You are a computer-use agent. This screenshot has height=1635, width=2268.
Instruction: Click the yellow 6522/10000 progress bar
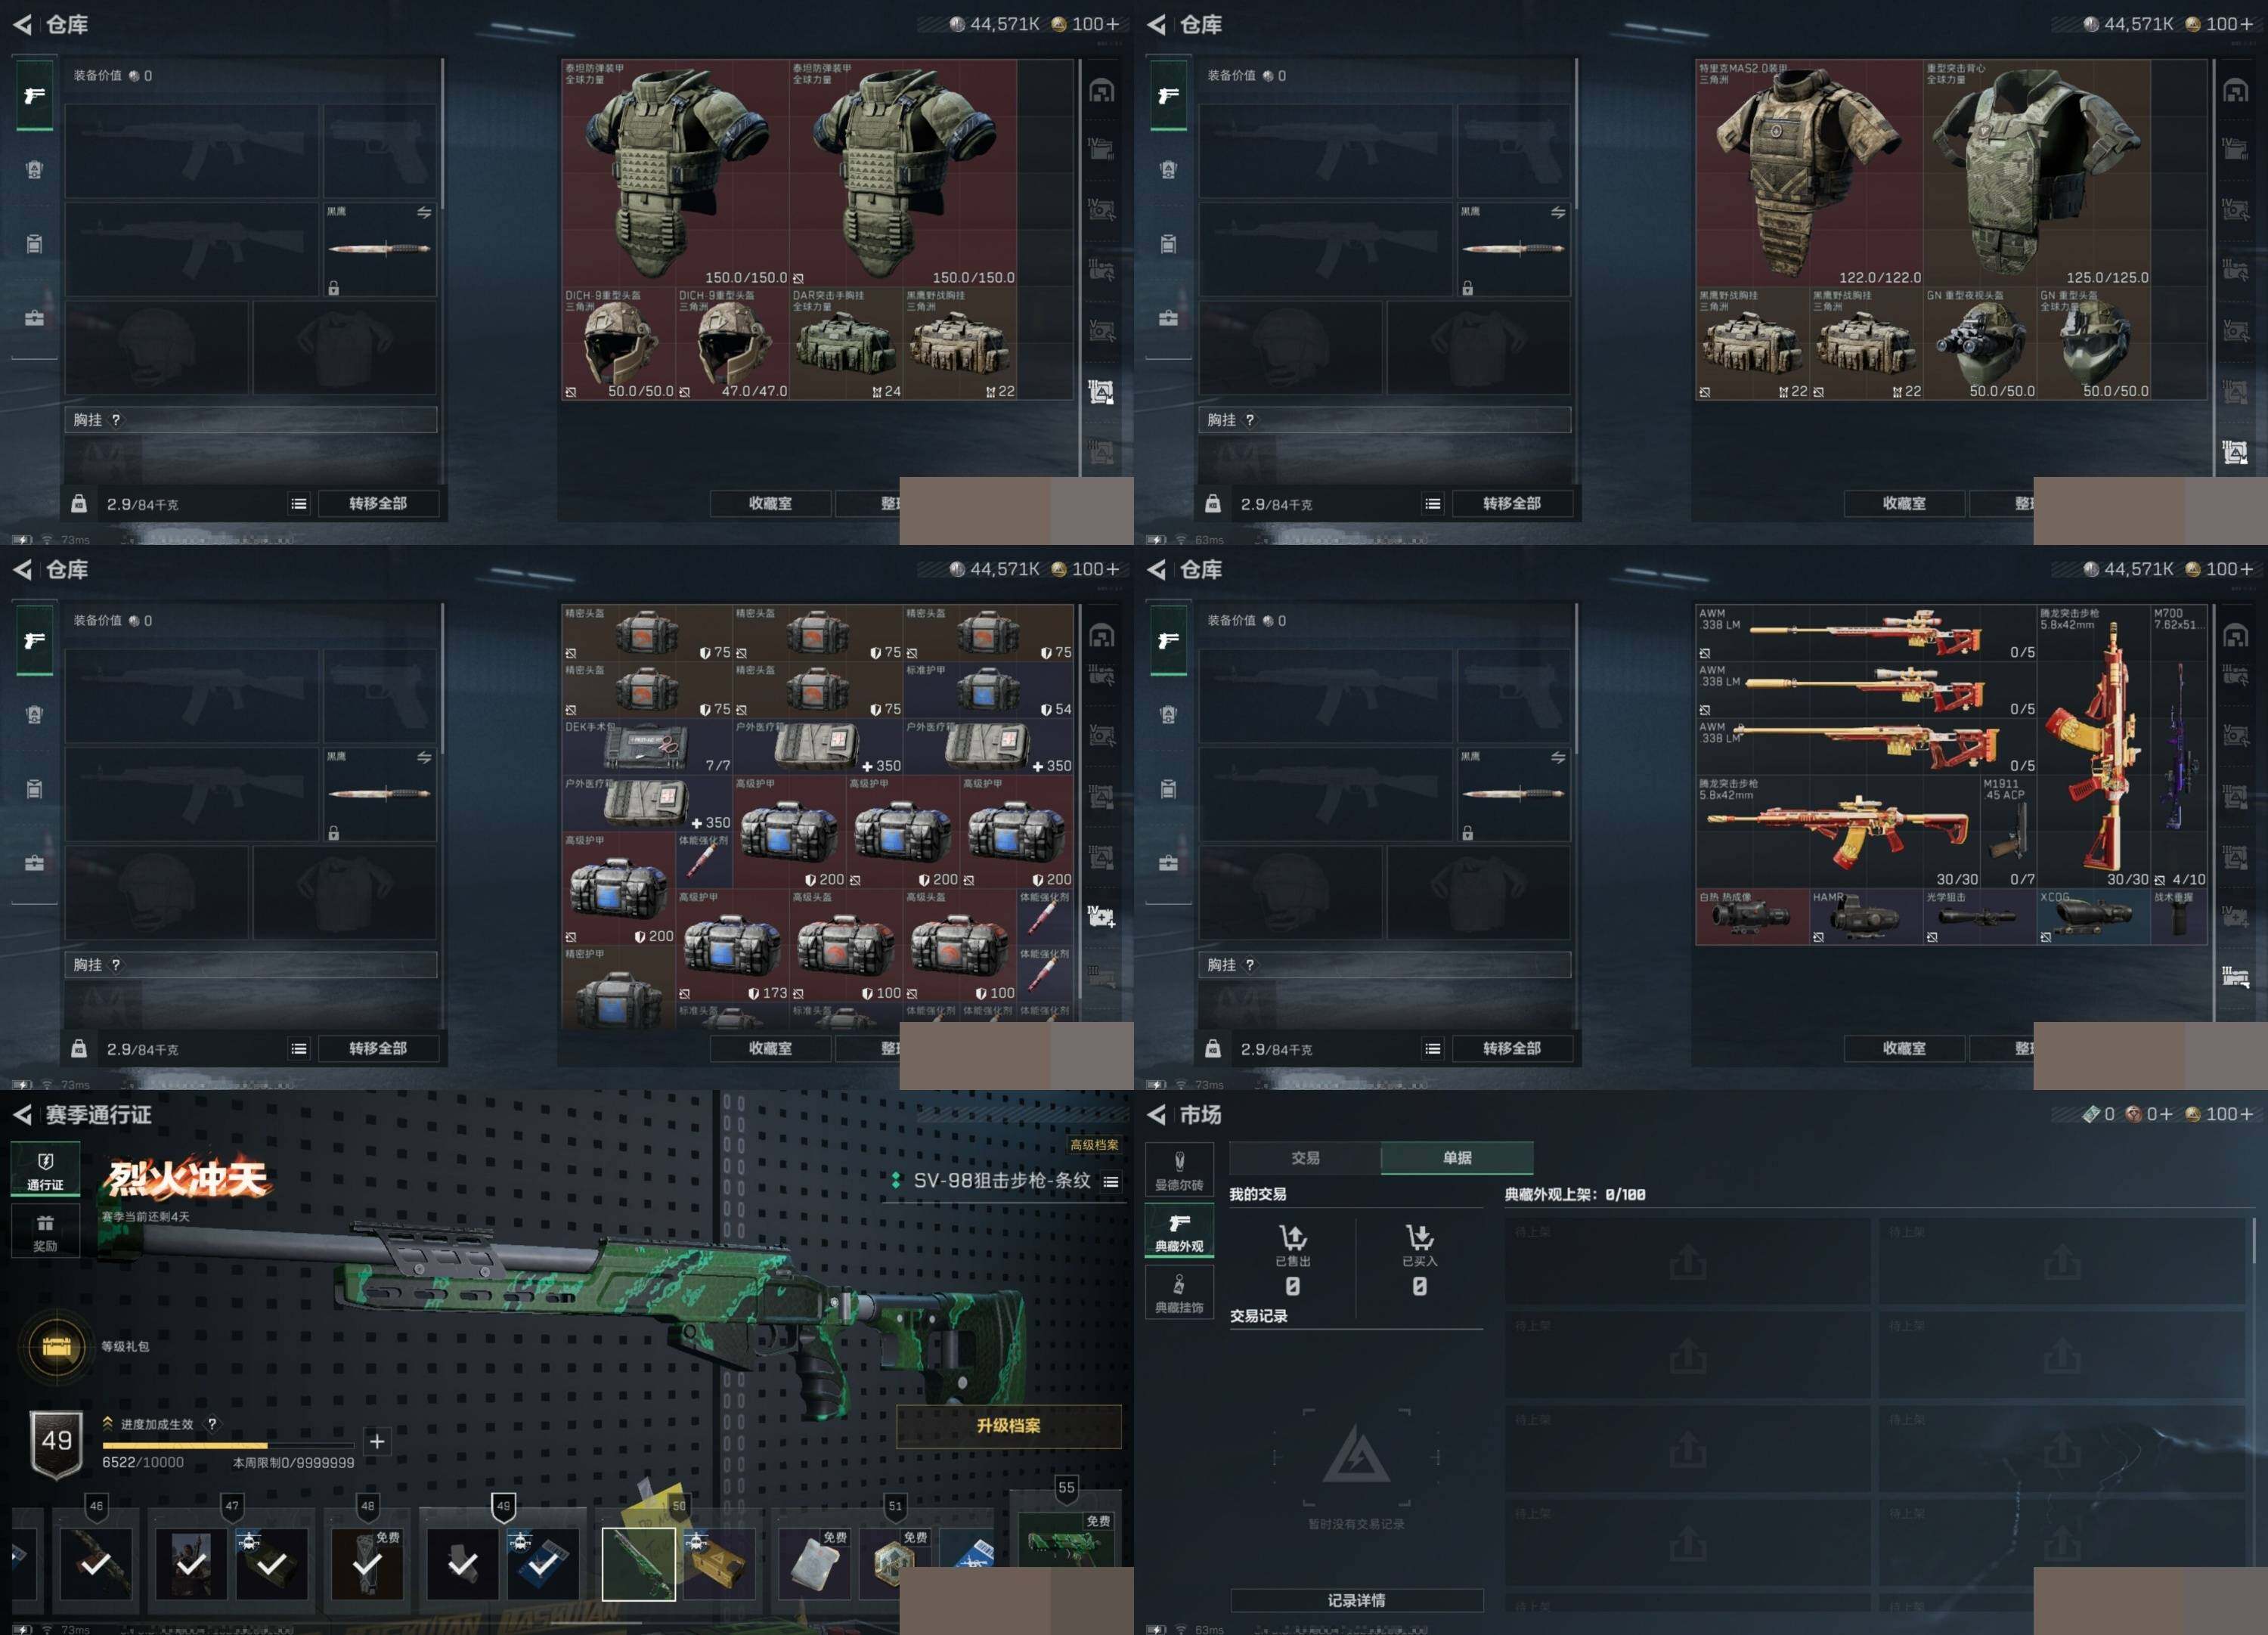point(185,1445)
